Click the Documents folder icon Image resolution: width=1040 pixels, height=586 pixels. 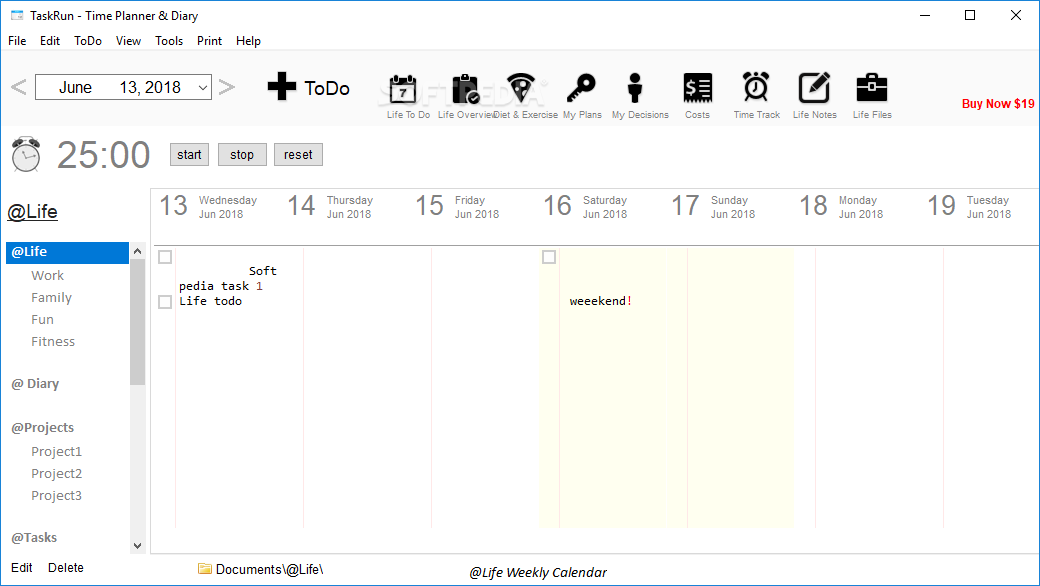[205, 569]
